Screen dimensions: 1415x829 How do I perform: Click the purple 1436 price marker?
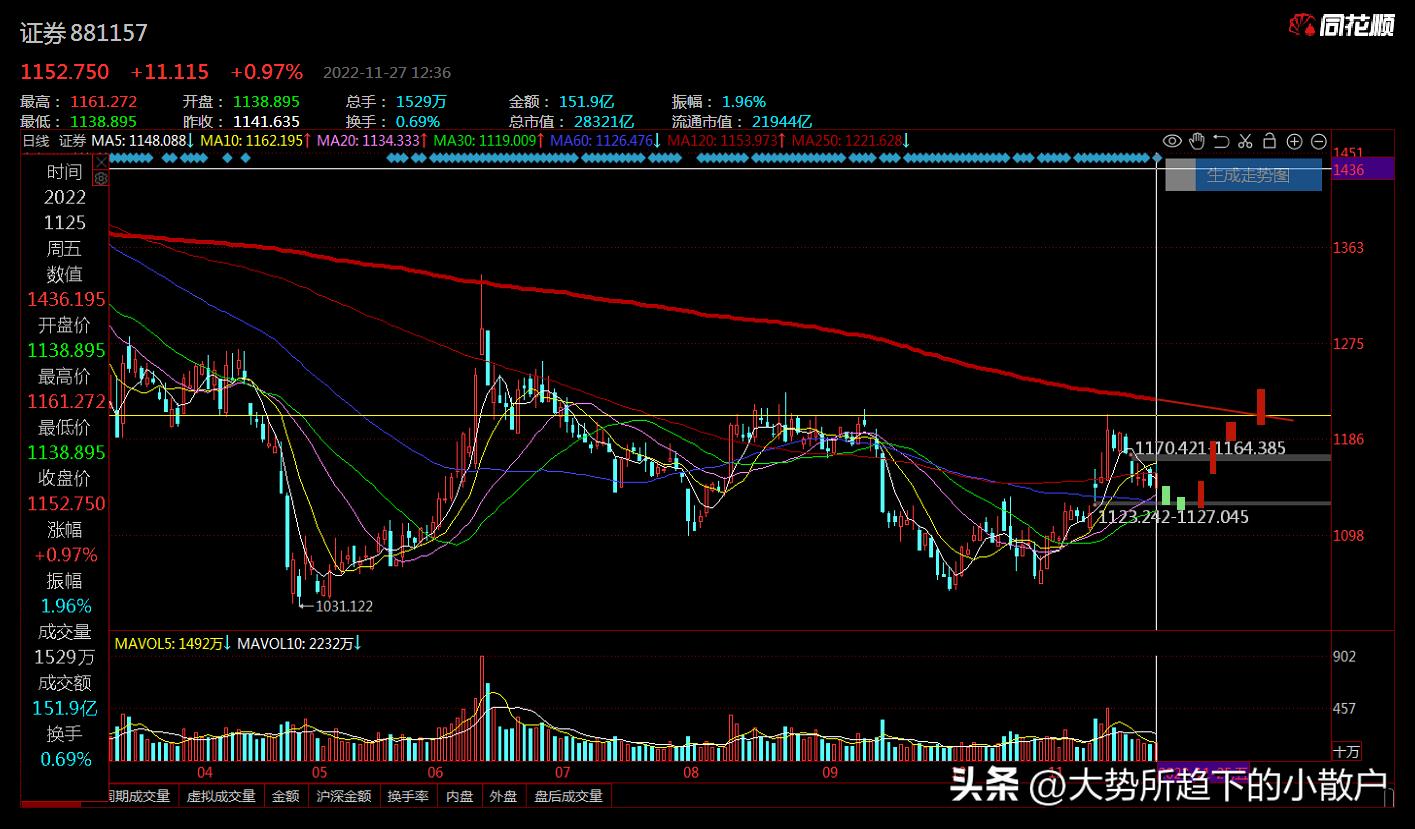(x=1364, y=170)
